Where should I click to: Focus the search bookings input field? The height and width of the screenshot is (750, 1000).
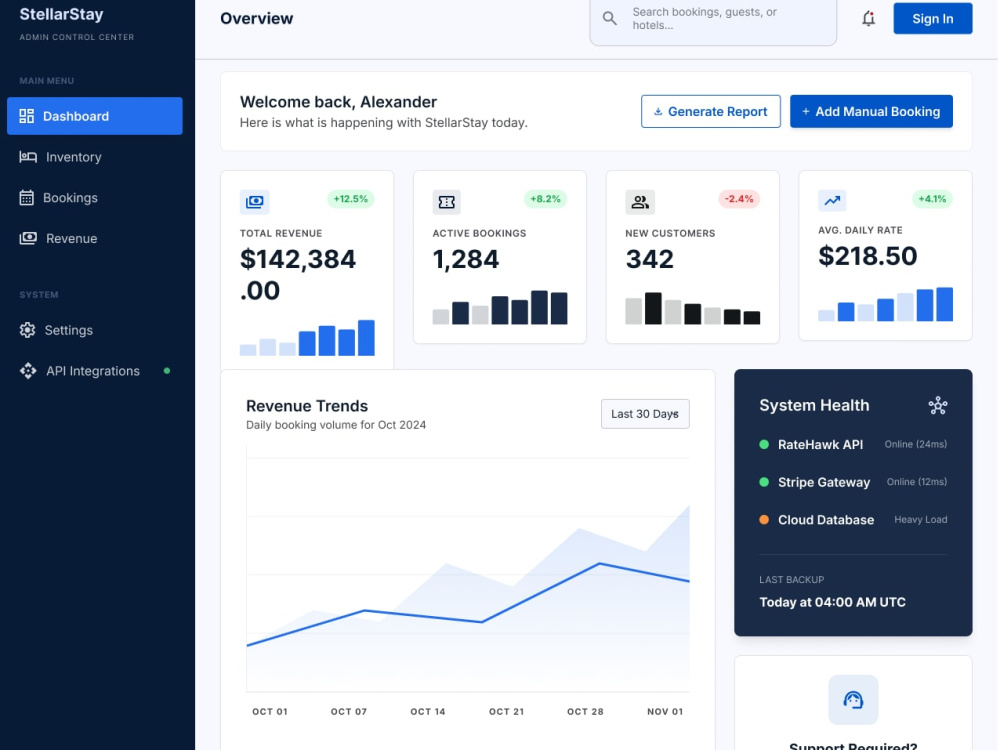713,19
